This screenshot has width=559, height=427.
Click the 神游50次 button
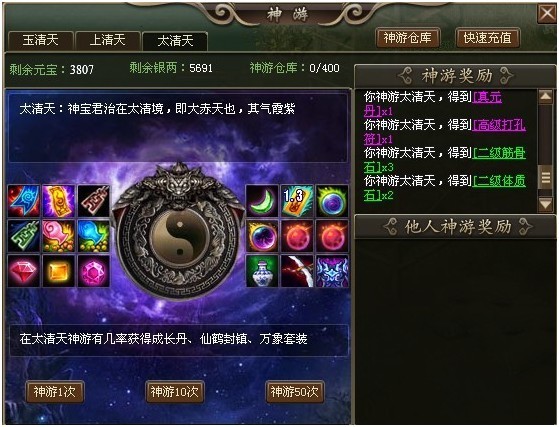[294, 392]
